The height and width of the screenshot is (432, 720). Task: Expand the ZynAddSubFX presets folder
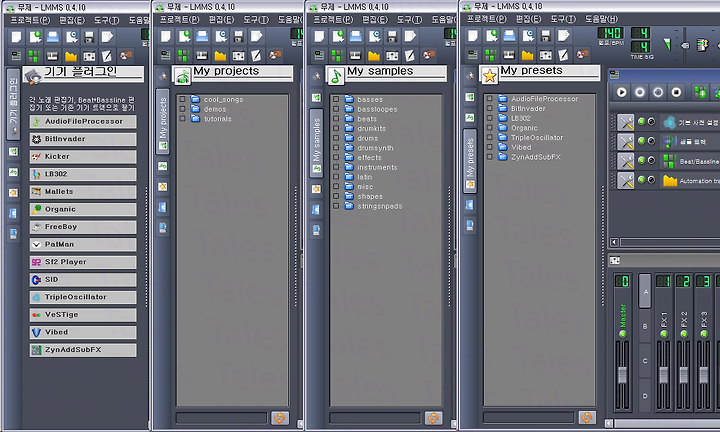pos(489,157)
